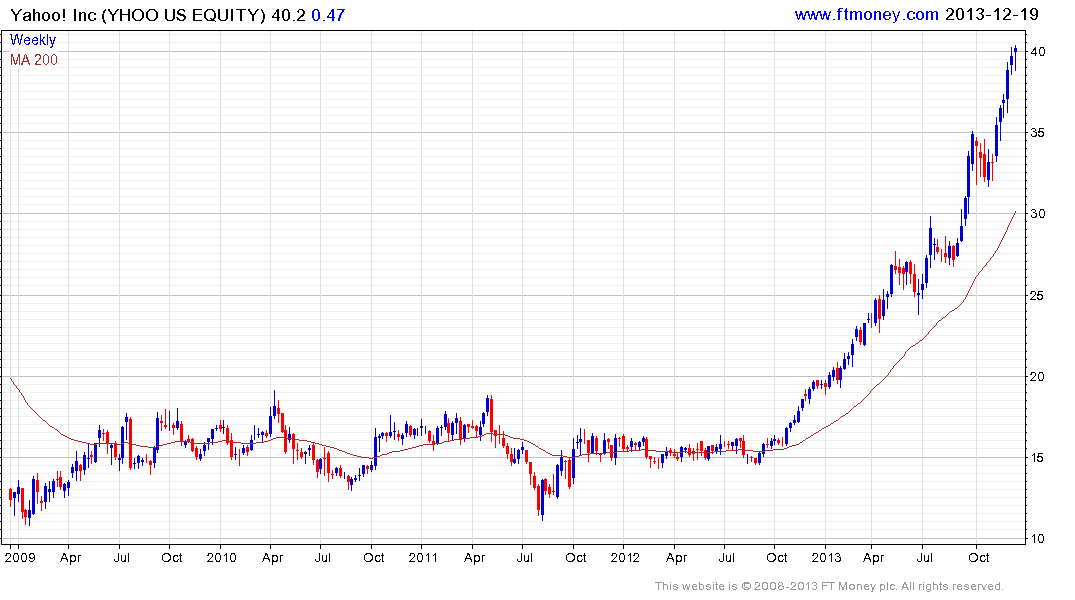Click the x-axis label 2011
Screen dimensions: 1075x600
423,557
